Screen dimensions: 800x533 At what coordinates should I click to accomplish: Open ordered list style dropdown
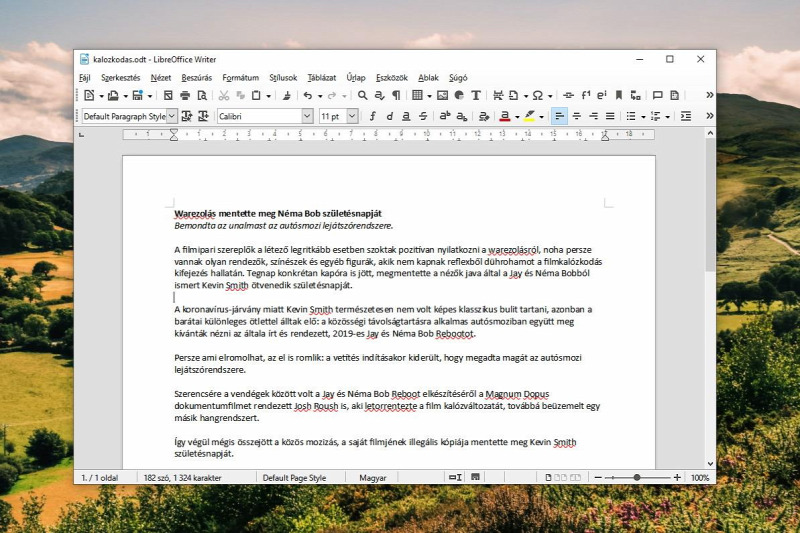[668, 117]
